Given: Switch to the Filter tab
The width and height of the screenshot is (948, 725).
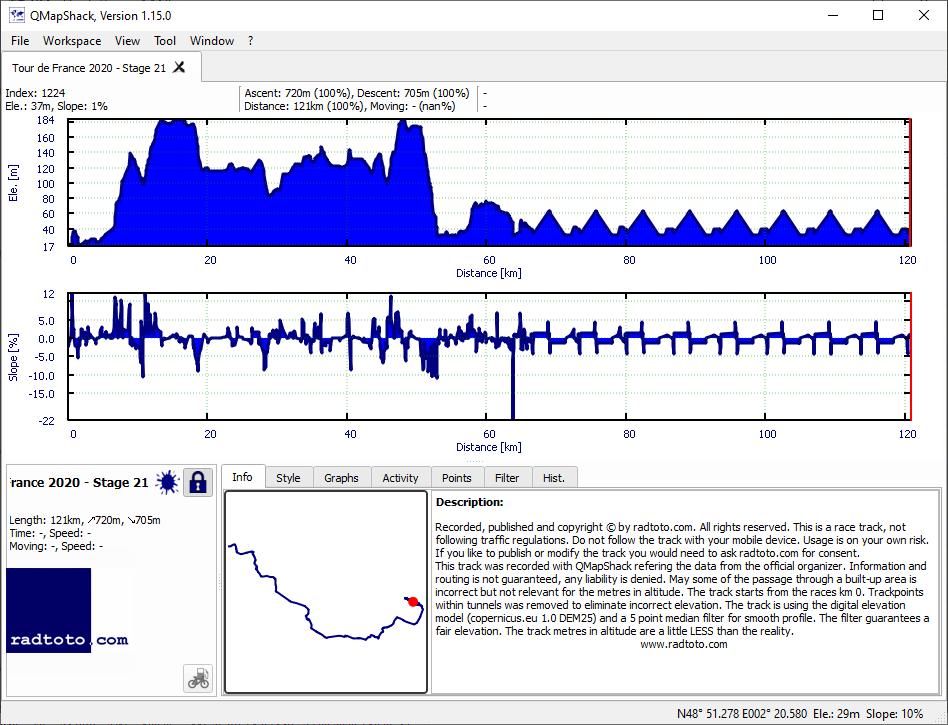Looking at the screenshot, I should [x=507, y=478].
